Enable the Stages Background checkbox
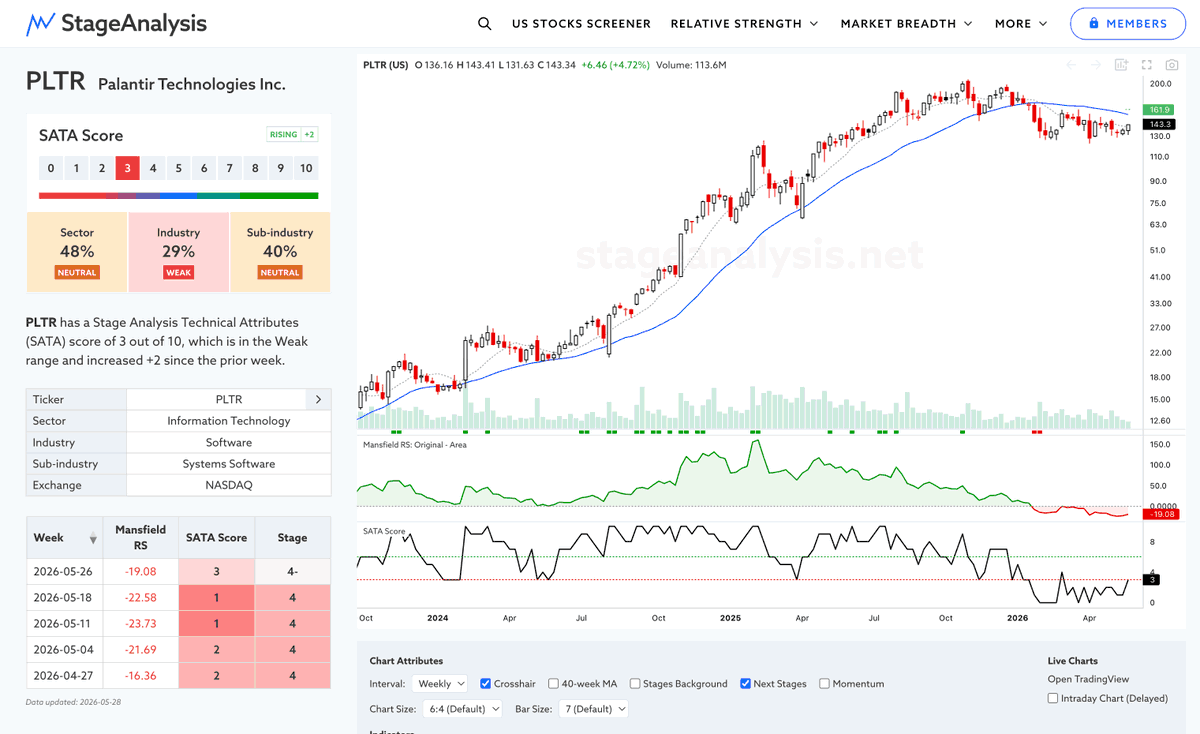 pos(636,684)
